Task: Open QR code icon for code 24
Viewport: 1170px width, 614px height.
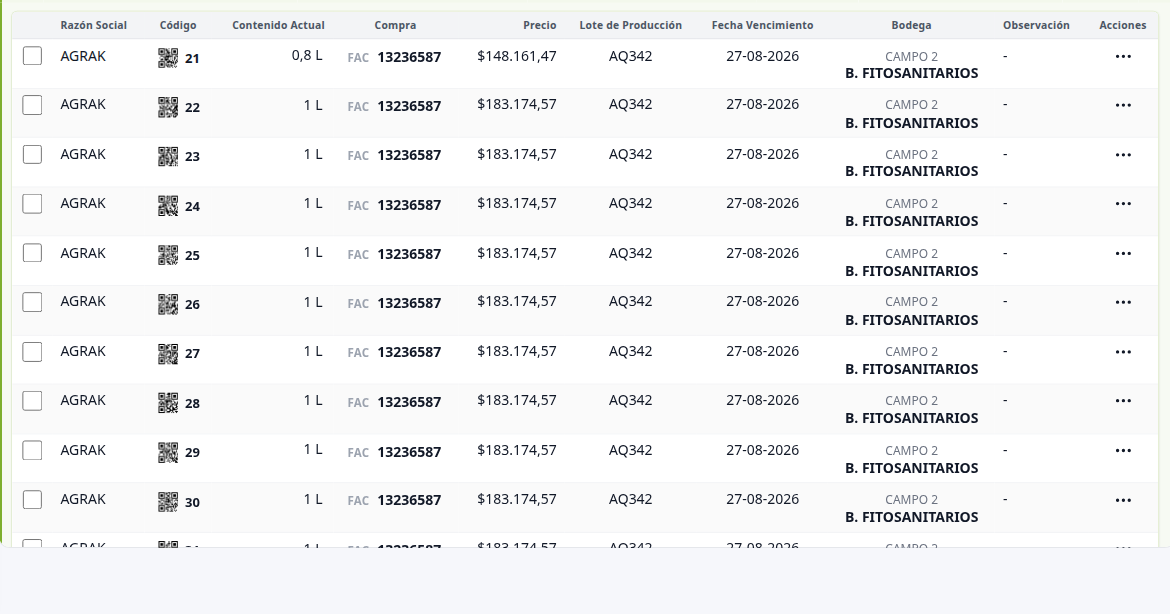Action: point(168,206)
